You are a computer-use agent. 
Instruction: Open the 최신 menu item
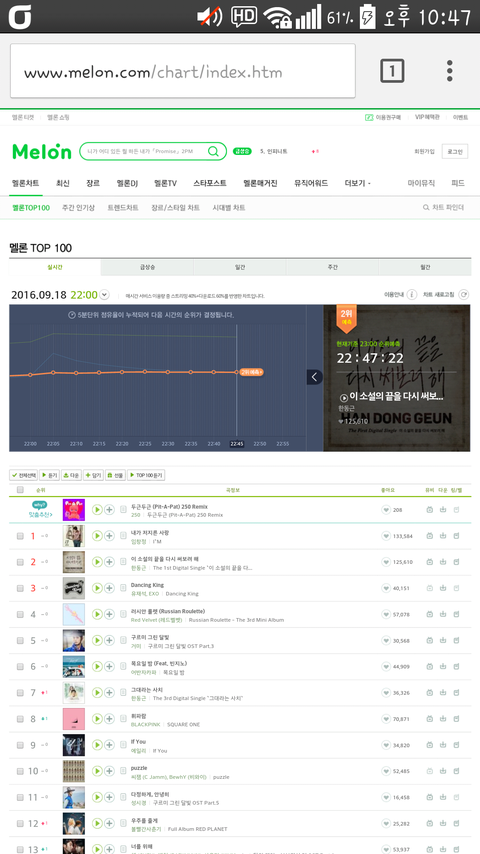tap(63, 184)
